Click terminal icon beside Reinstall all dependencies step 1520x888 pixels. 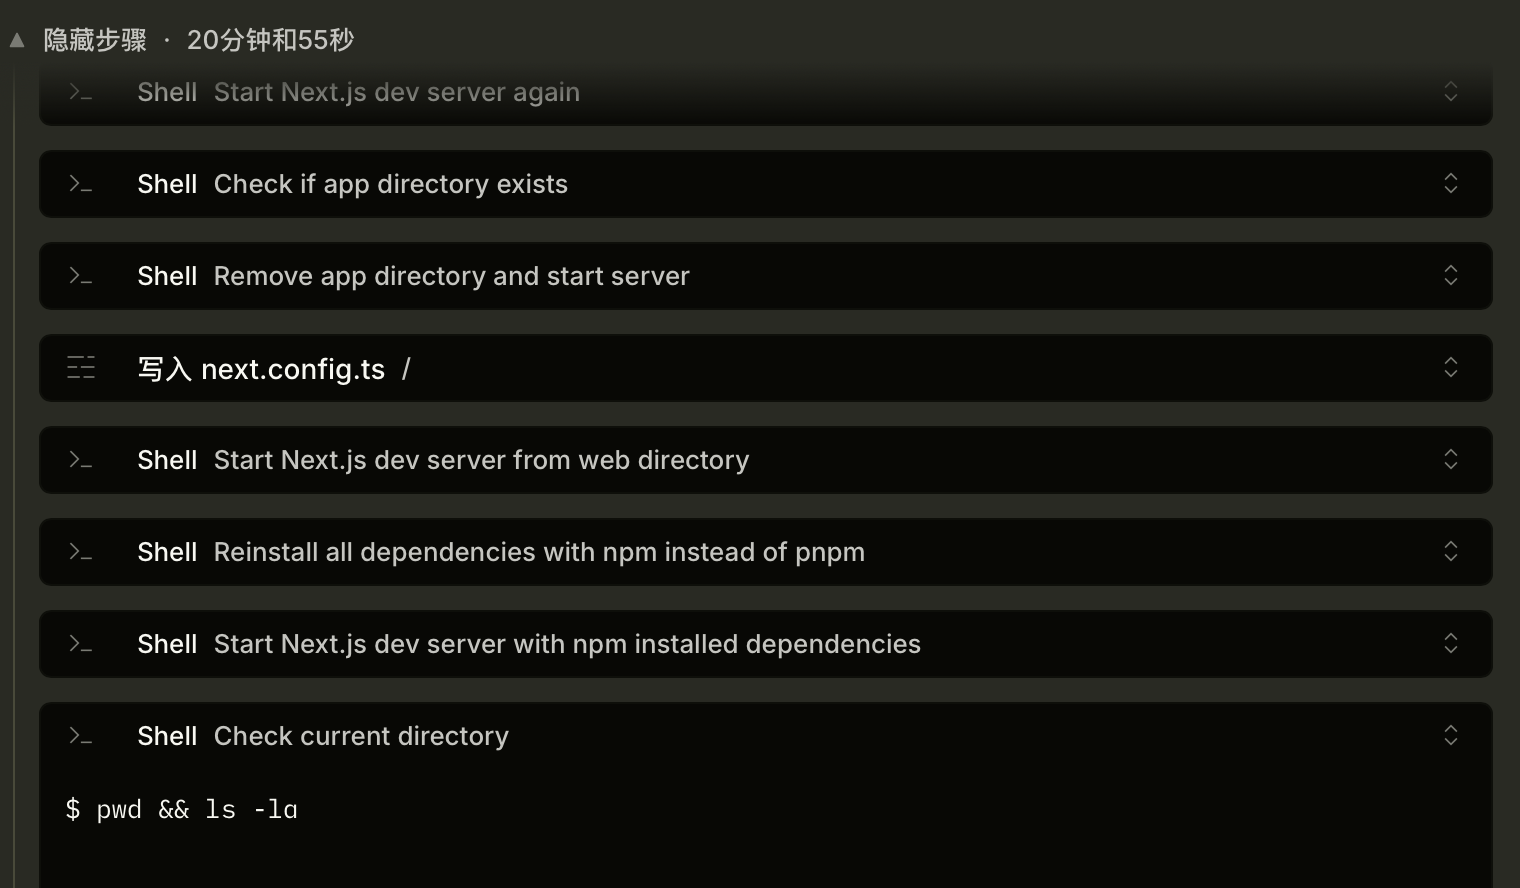(x=80, y=552)
